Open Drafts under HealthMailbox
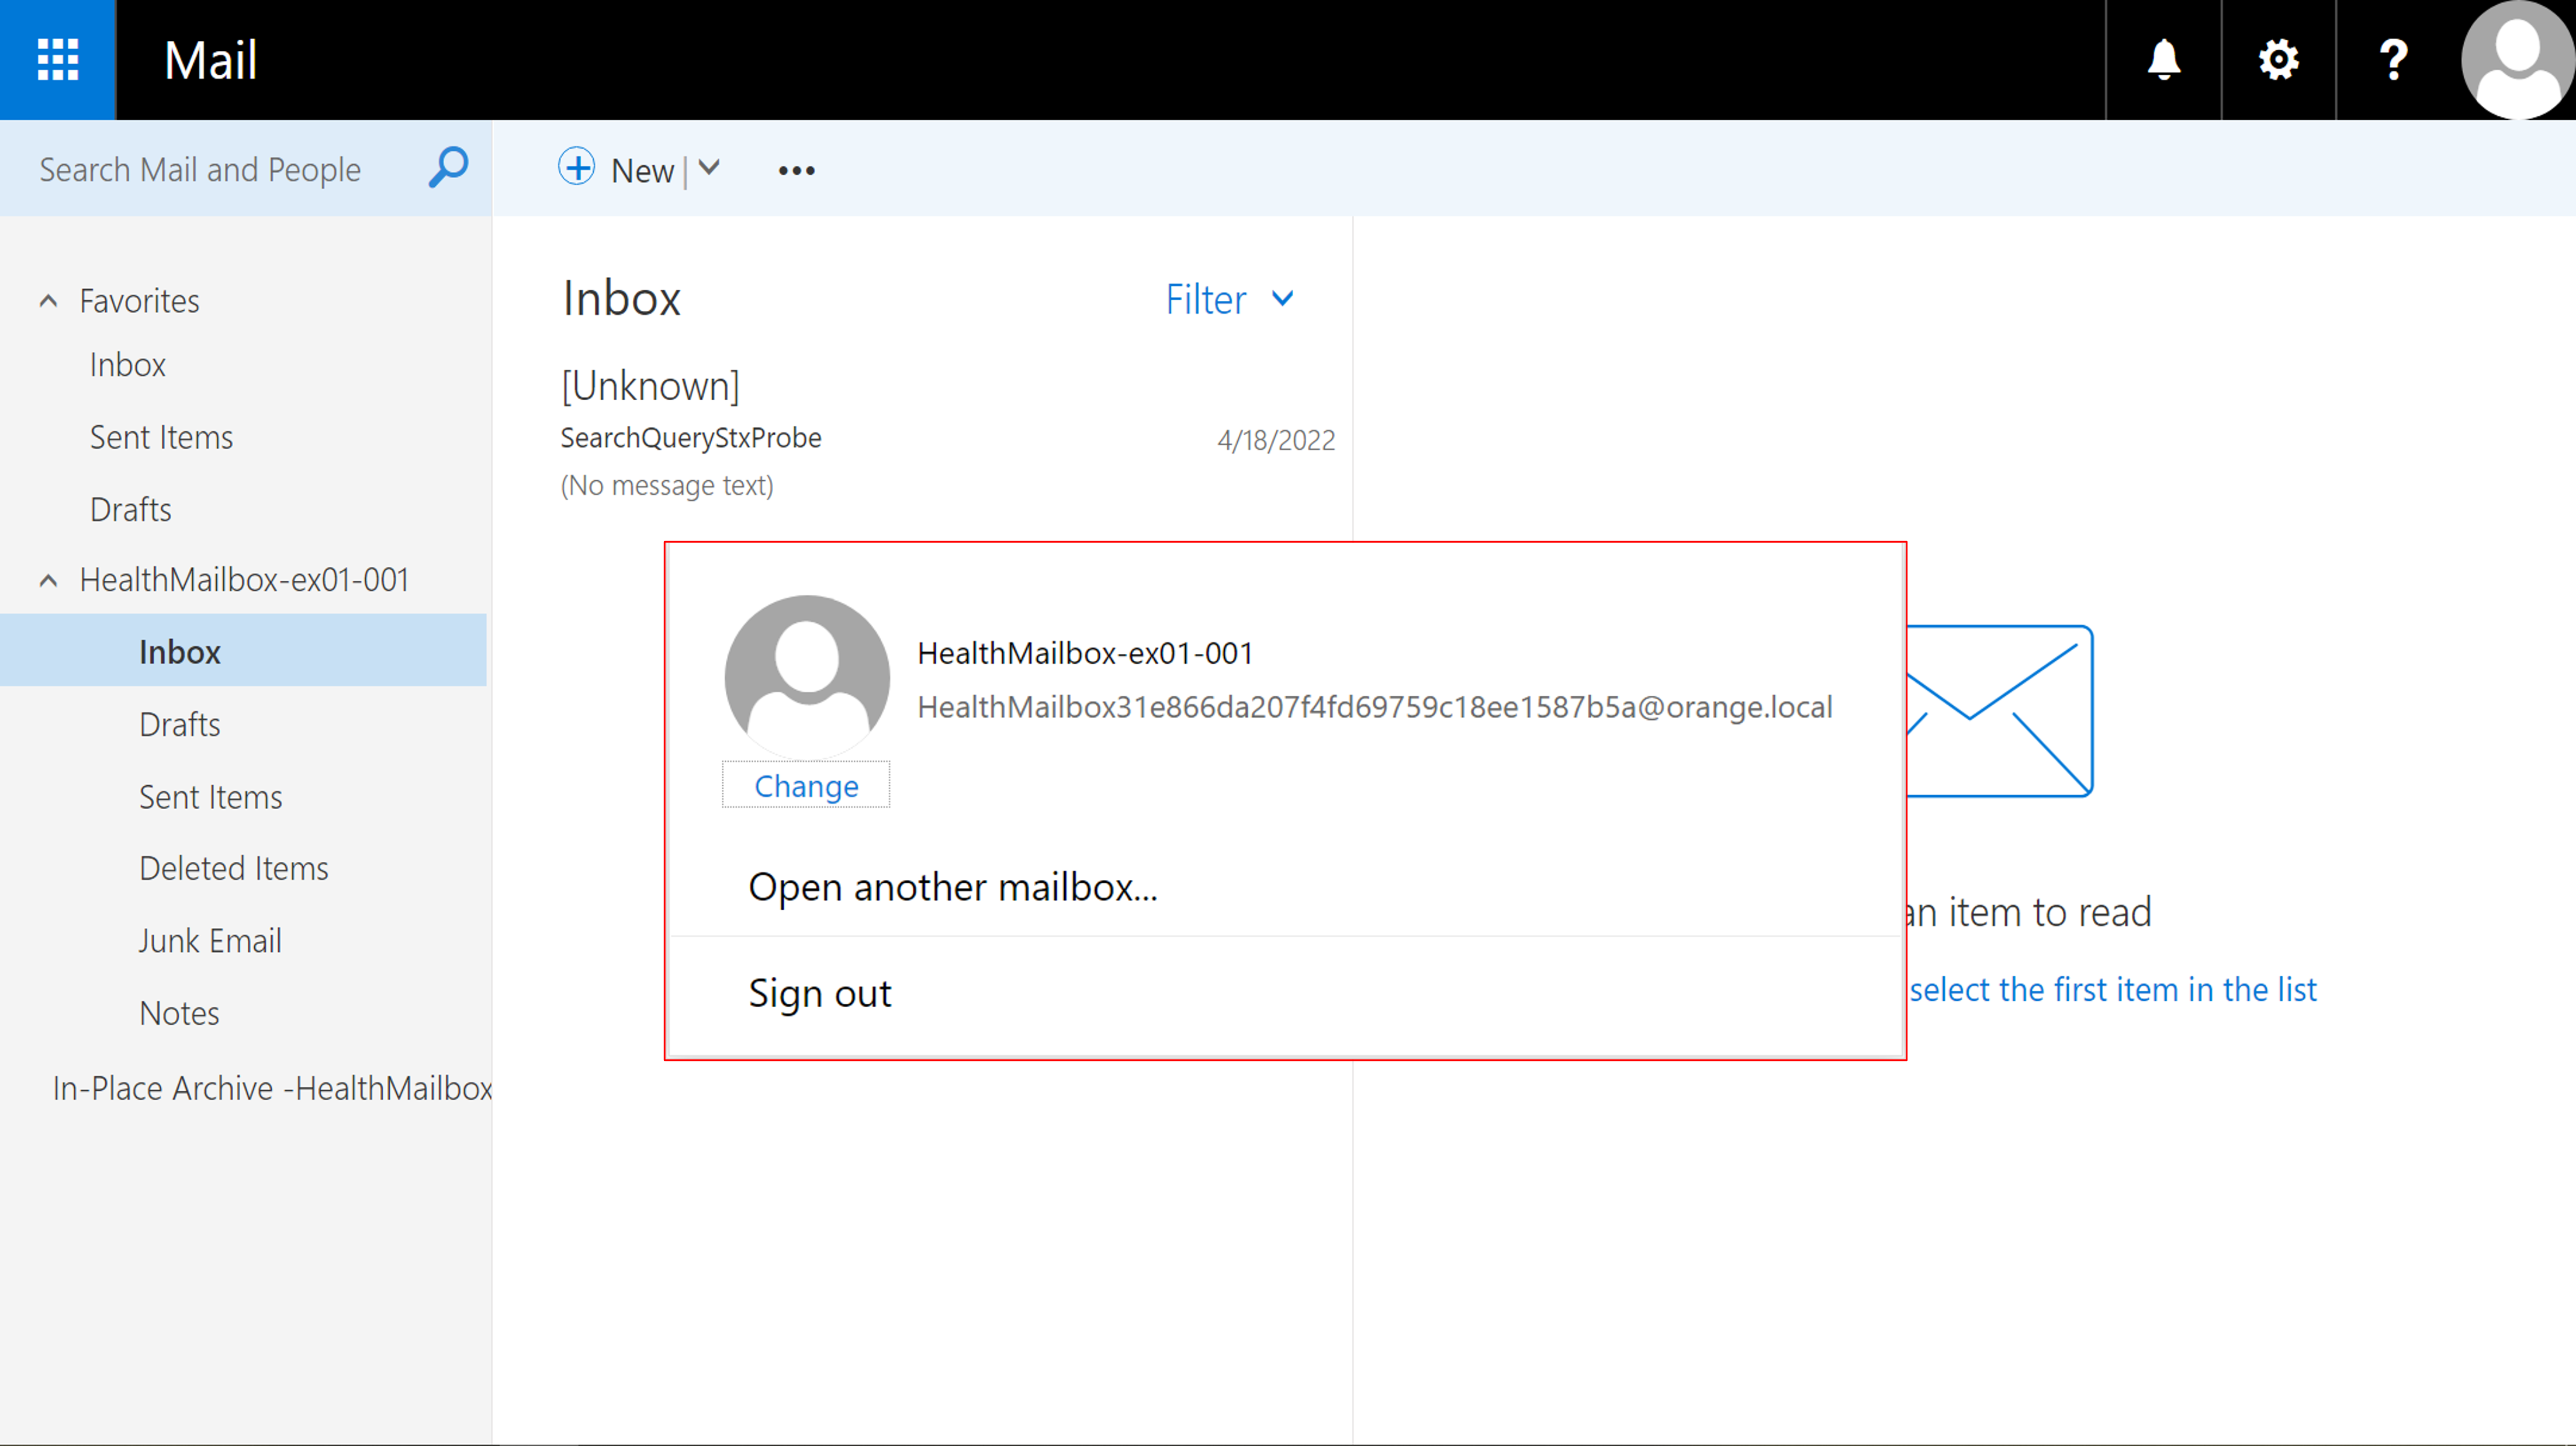 179,724
